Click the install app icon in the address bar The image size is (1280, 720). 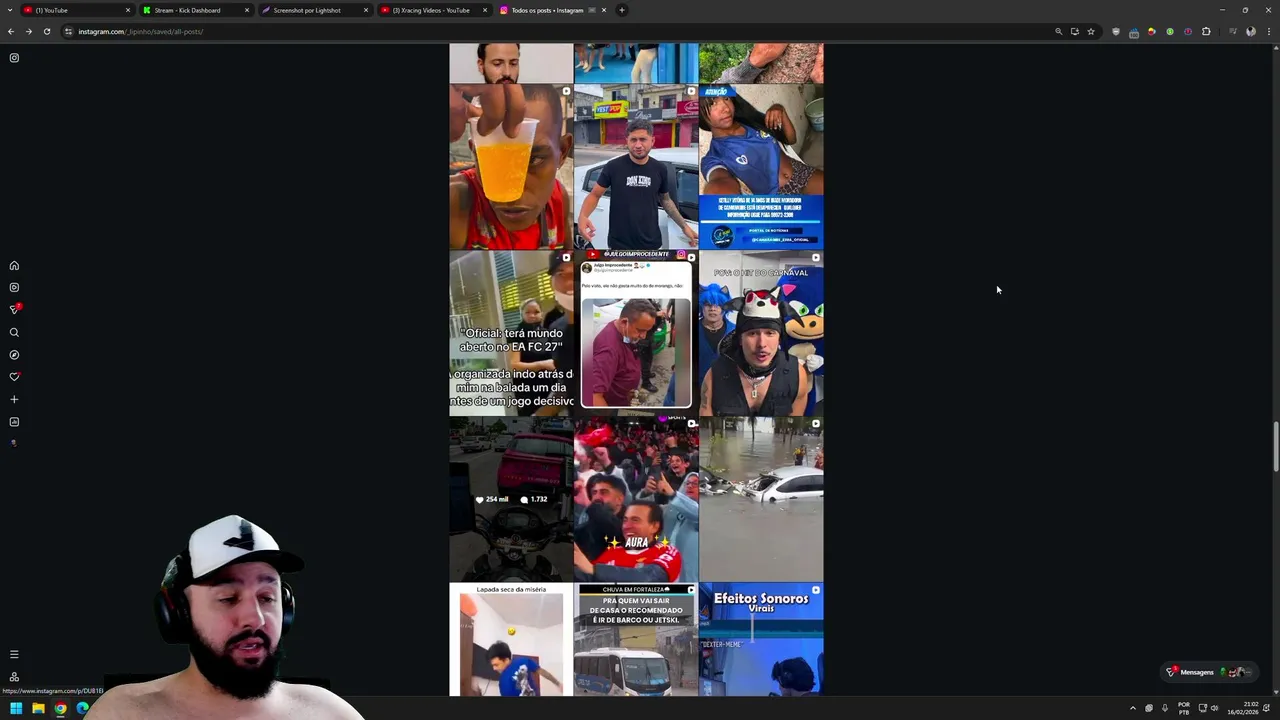point(1075,31)
